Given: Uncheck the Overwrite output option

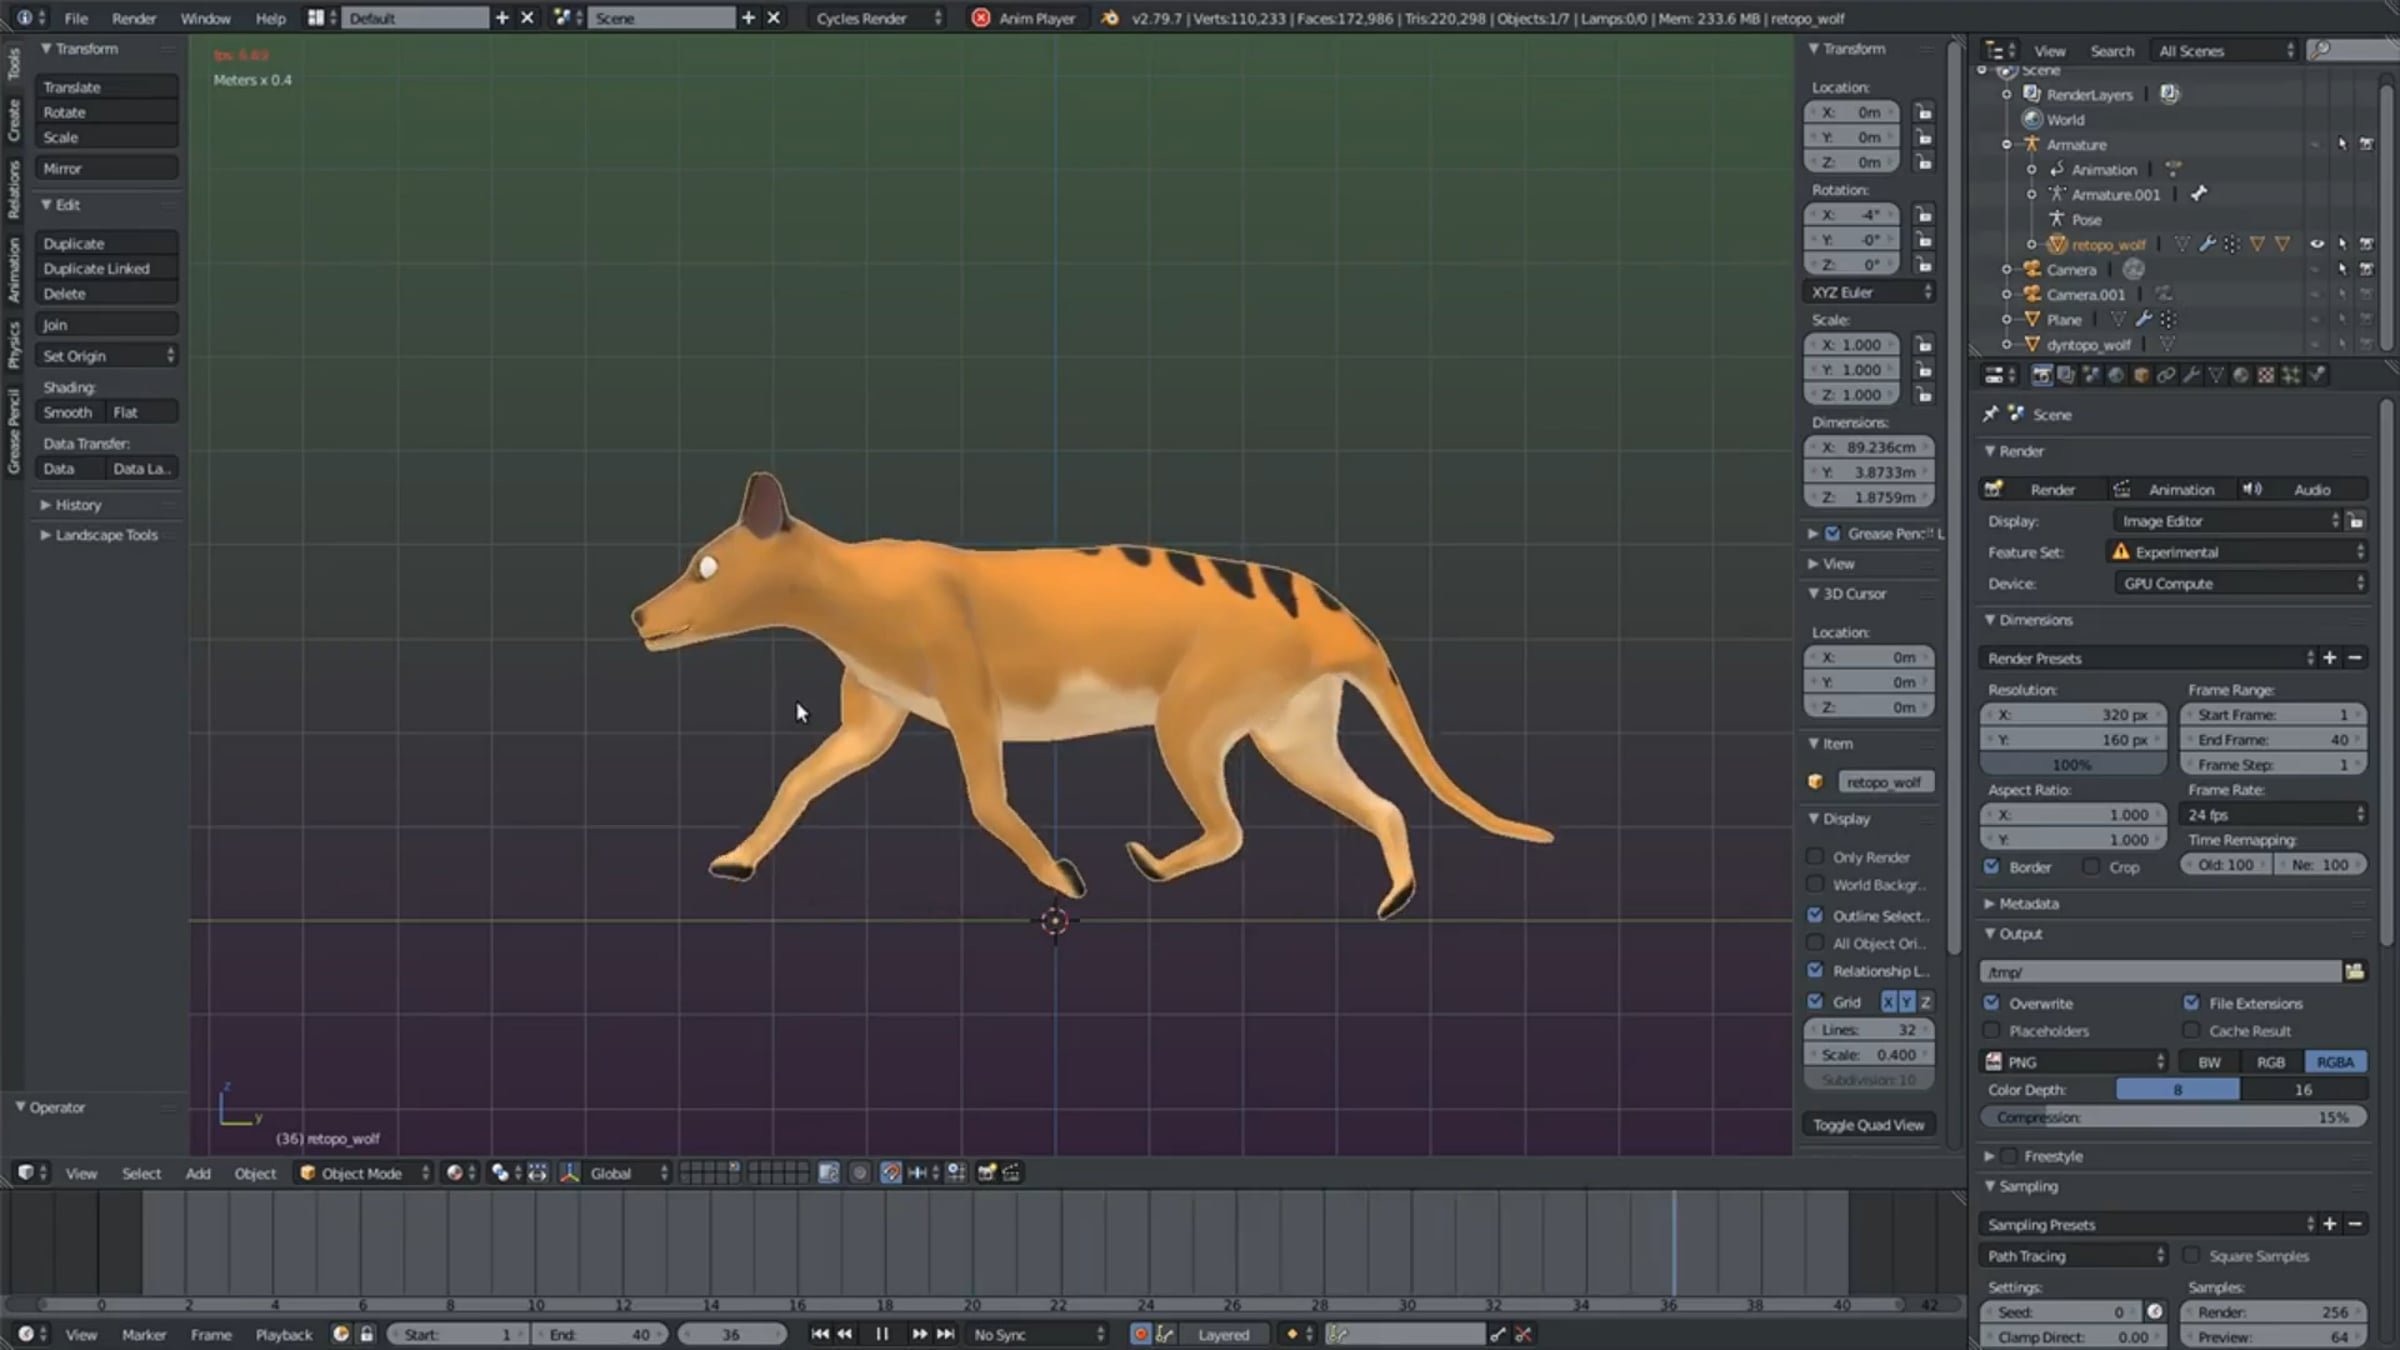Looking at the screenshot, I should click(x=1992, y=1003).
